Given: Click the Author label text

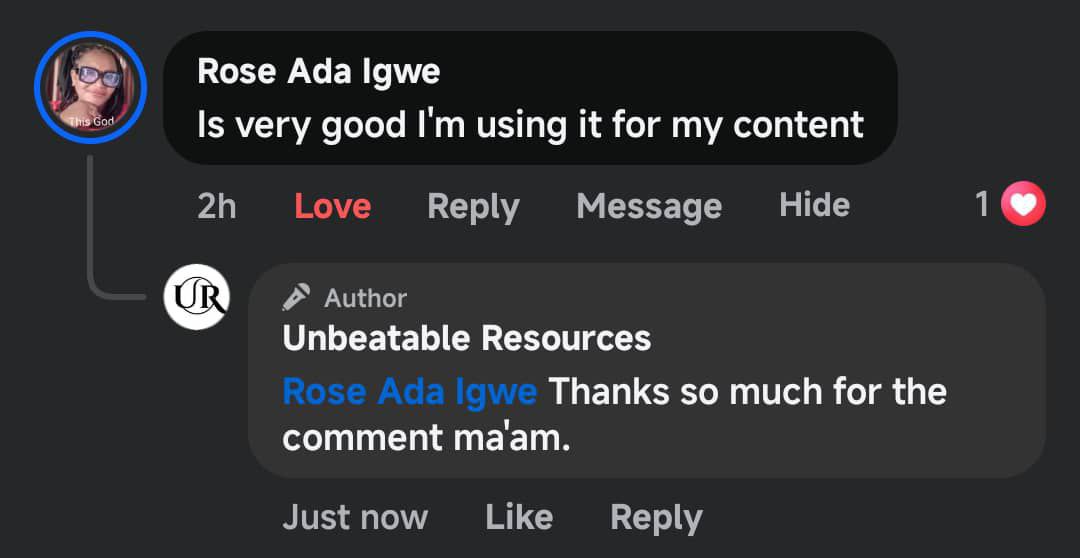Looking at the screenshot, I should [365, 298].
